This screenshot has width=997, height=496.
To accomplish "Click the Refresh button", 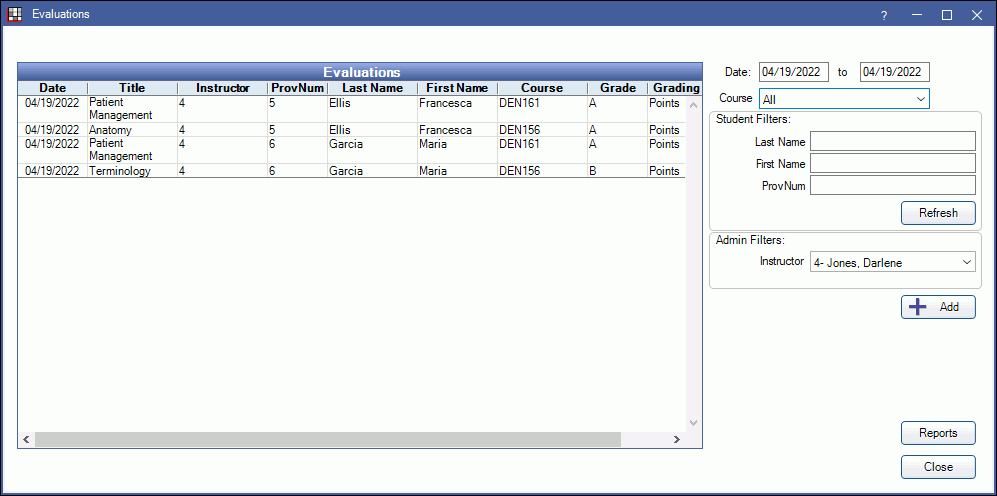I will pos(938,213).
